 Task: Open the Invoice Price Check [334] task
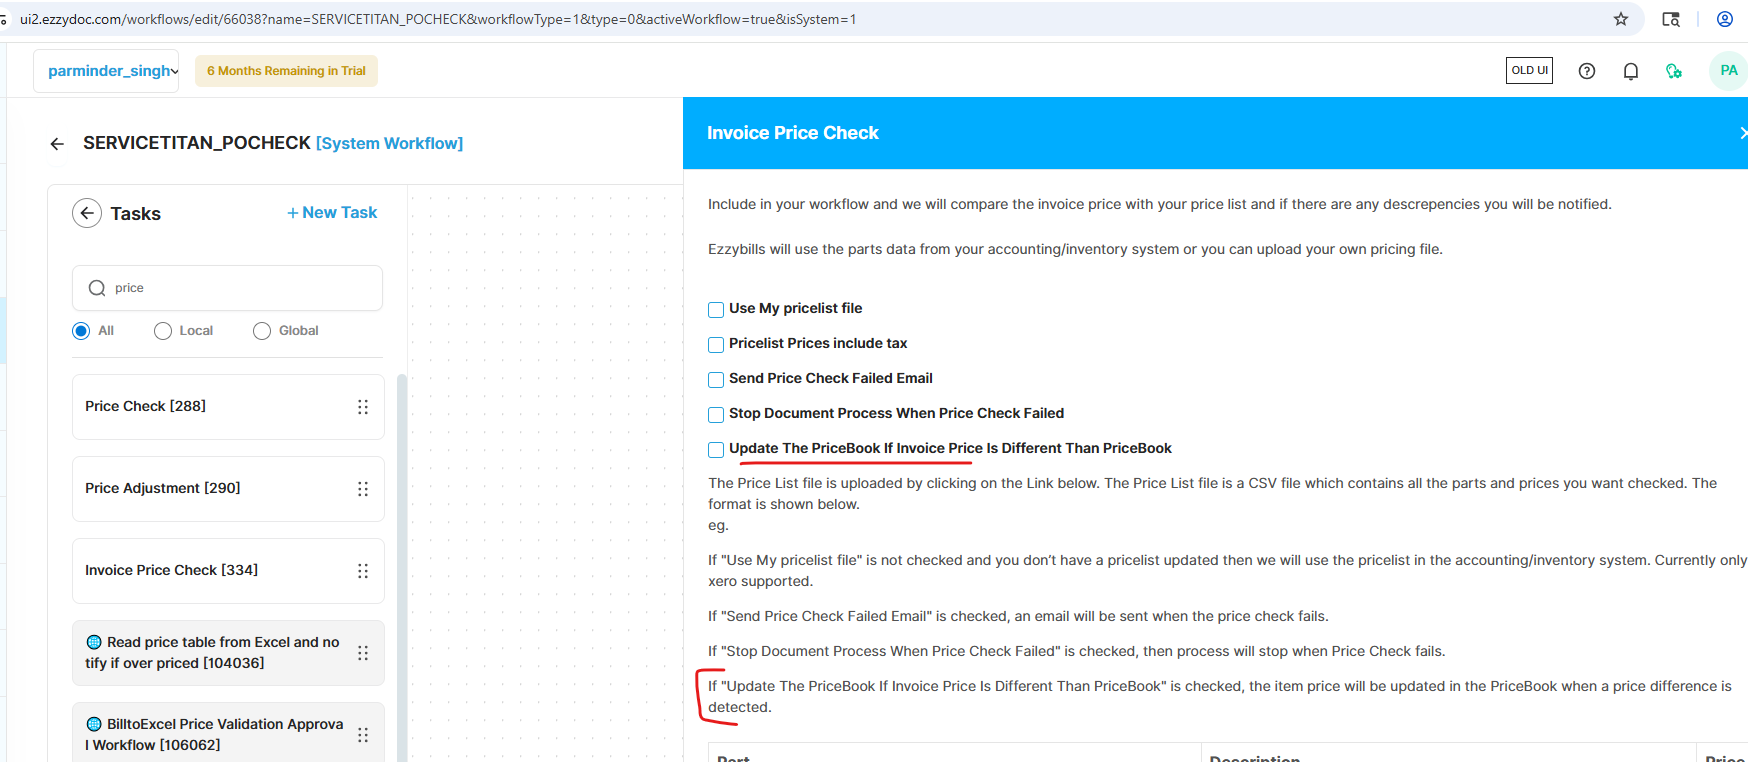tap(228, 571)
